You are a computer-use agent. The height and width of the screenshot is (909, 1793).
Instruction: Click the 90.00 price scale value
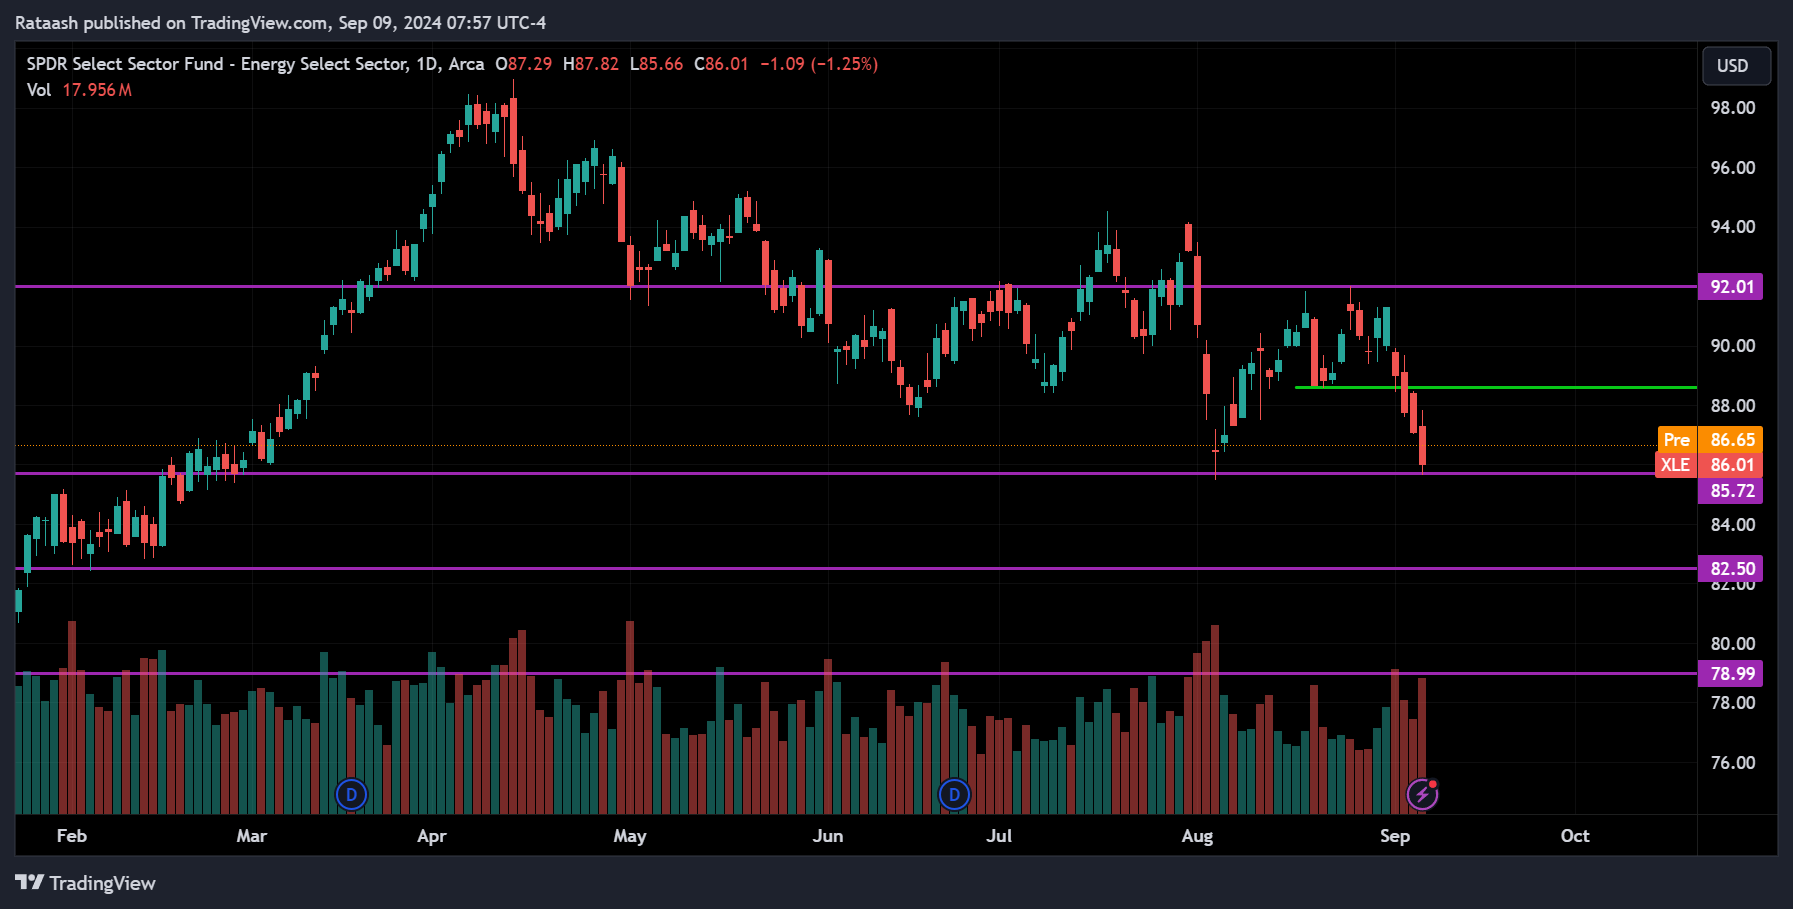(1733, 346)
